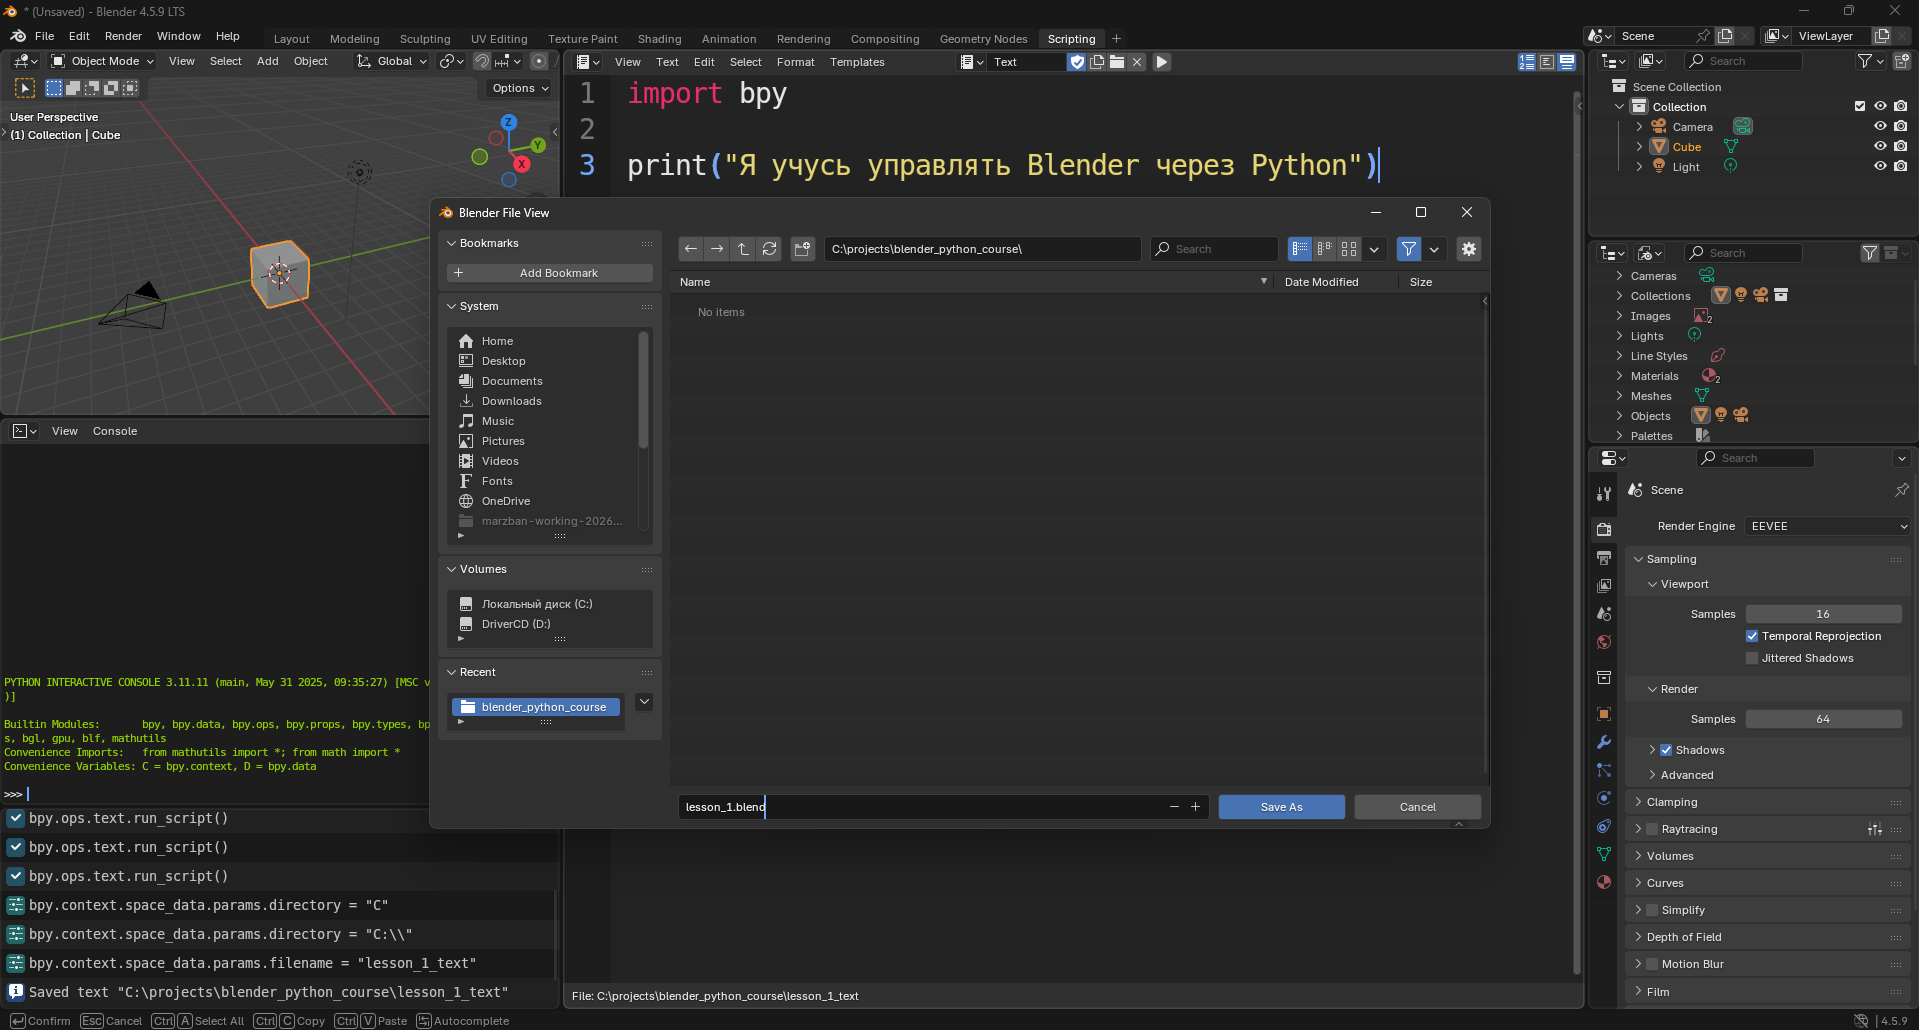The height and width of the screenshot is (1030, 1919).
Task: Open Object Constraints properties tab
Action: click(x=1604, y=826)
